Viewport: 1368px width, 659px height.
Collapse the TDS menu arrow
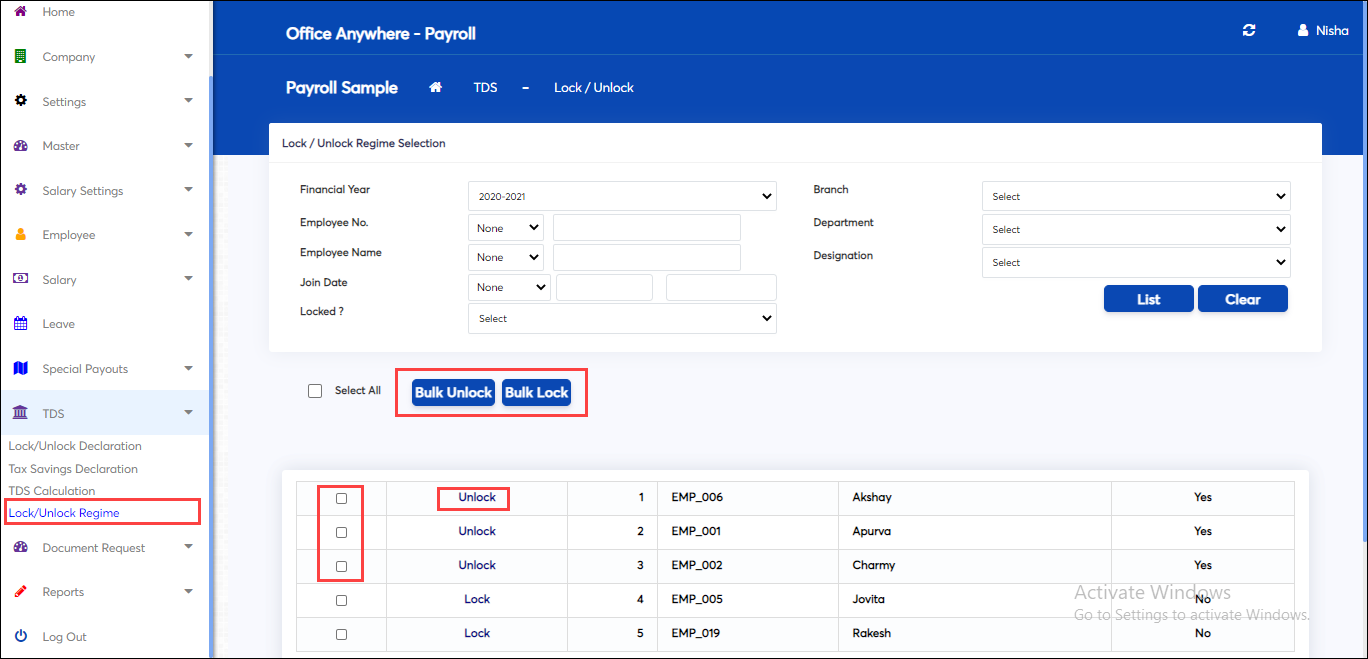click(x=188, y=413)
